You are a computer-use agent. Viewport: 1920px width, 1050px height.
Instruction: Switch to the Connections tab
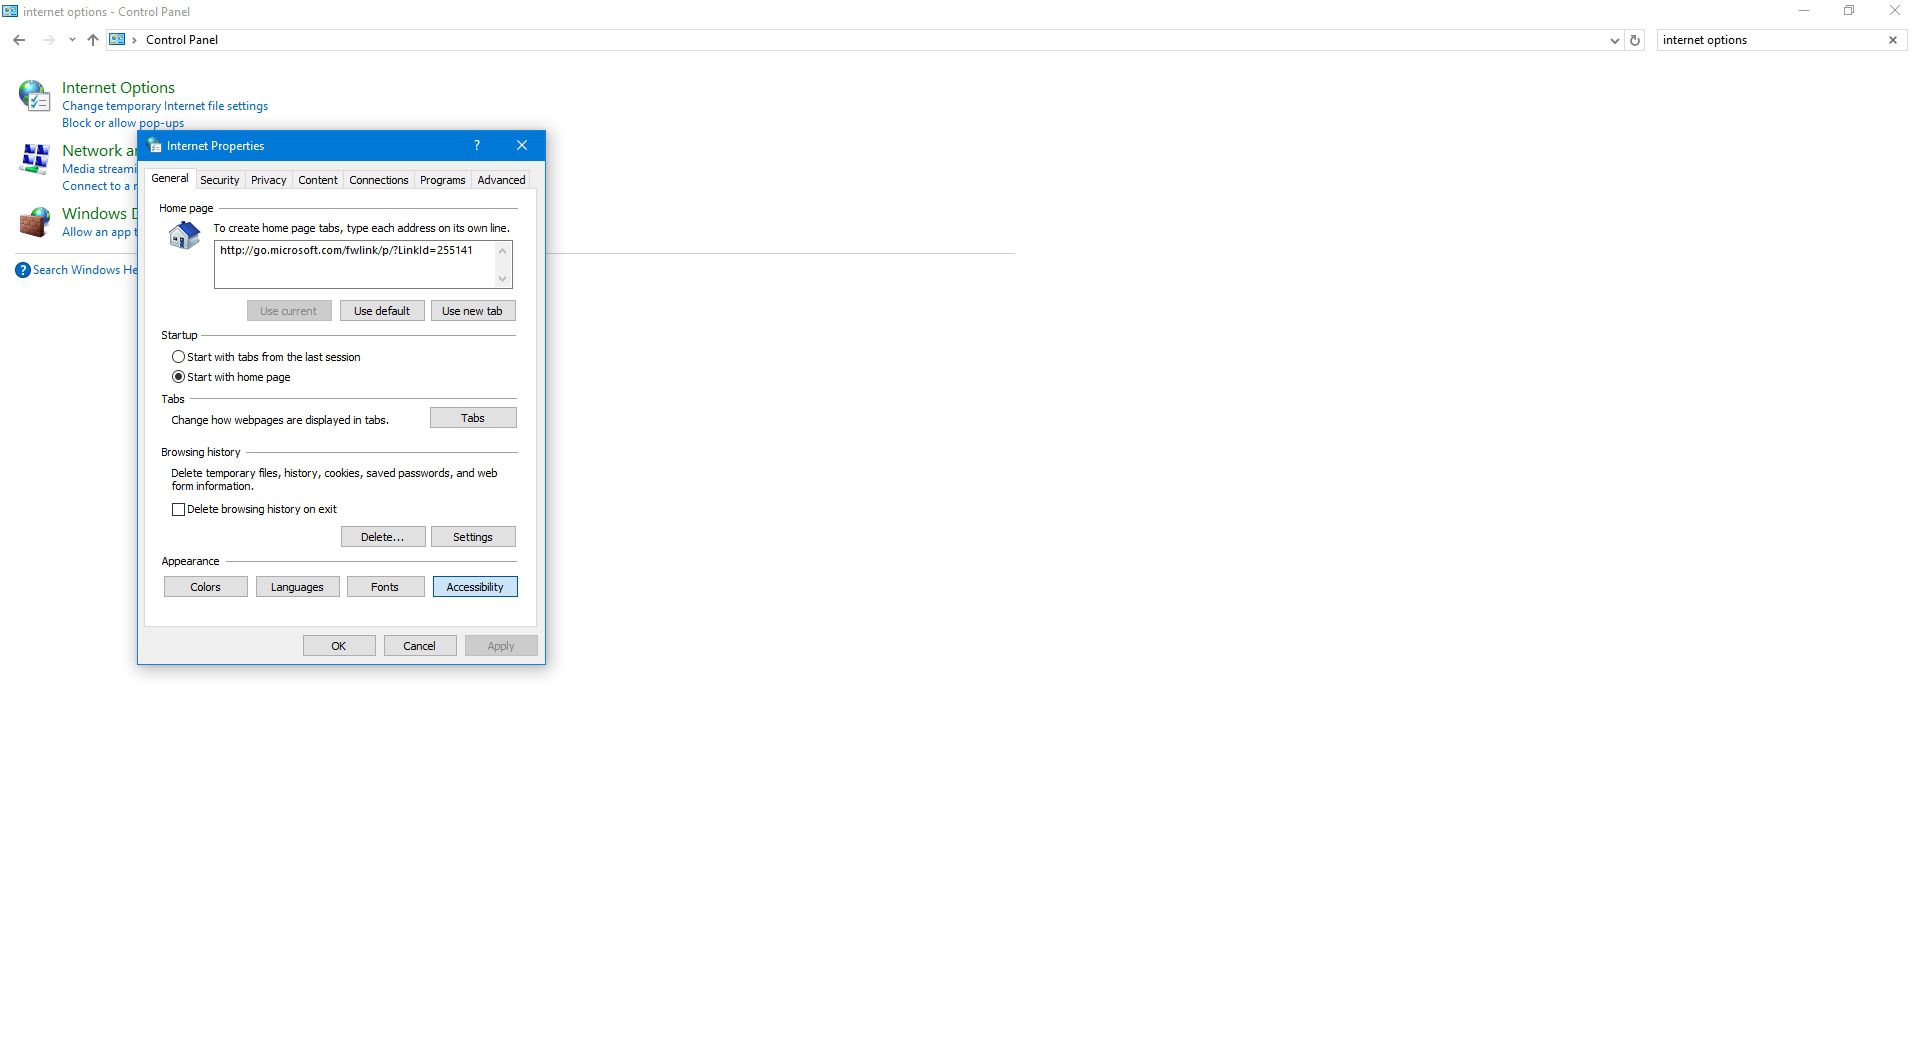coord(378,180)
